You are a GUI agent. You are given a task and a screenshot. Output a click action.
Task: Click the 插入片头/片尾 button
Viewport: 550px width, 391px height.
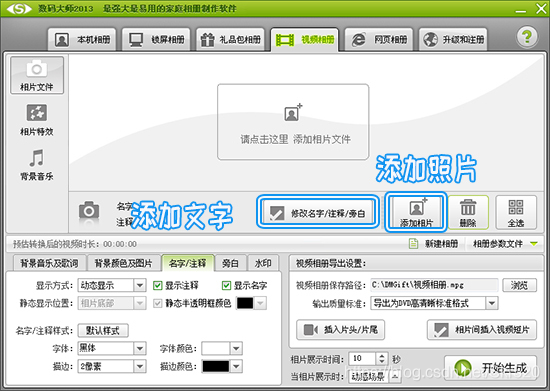tap(340, 330)
